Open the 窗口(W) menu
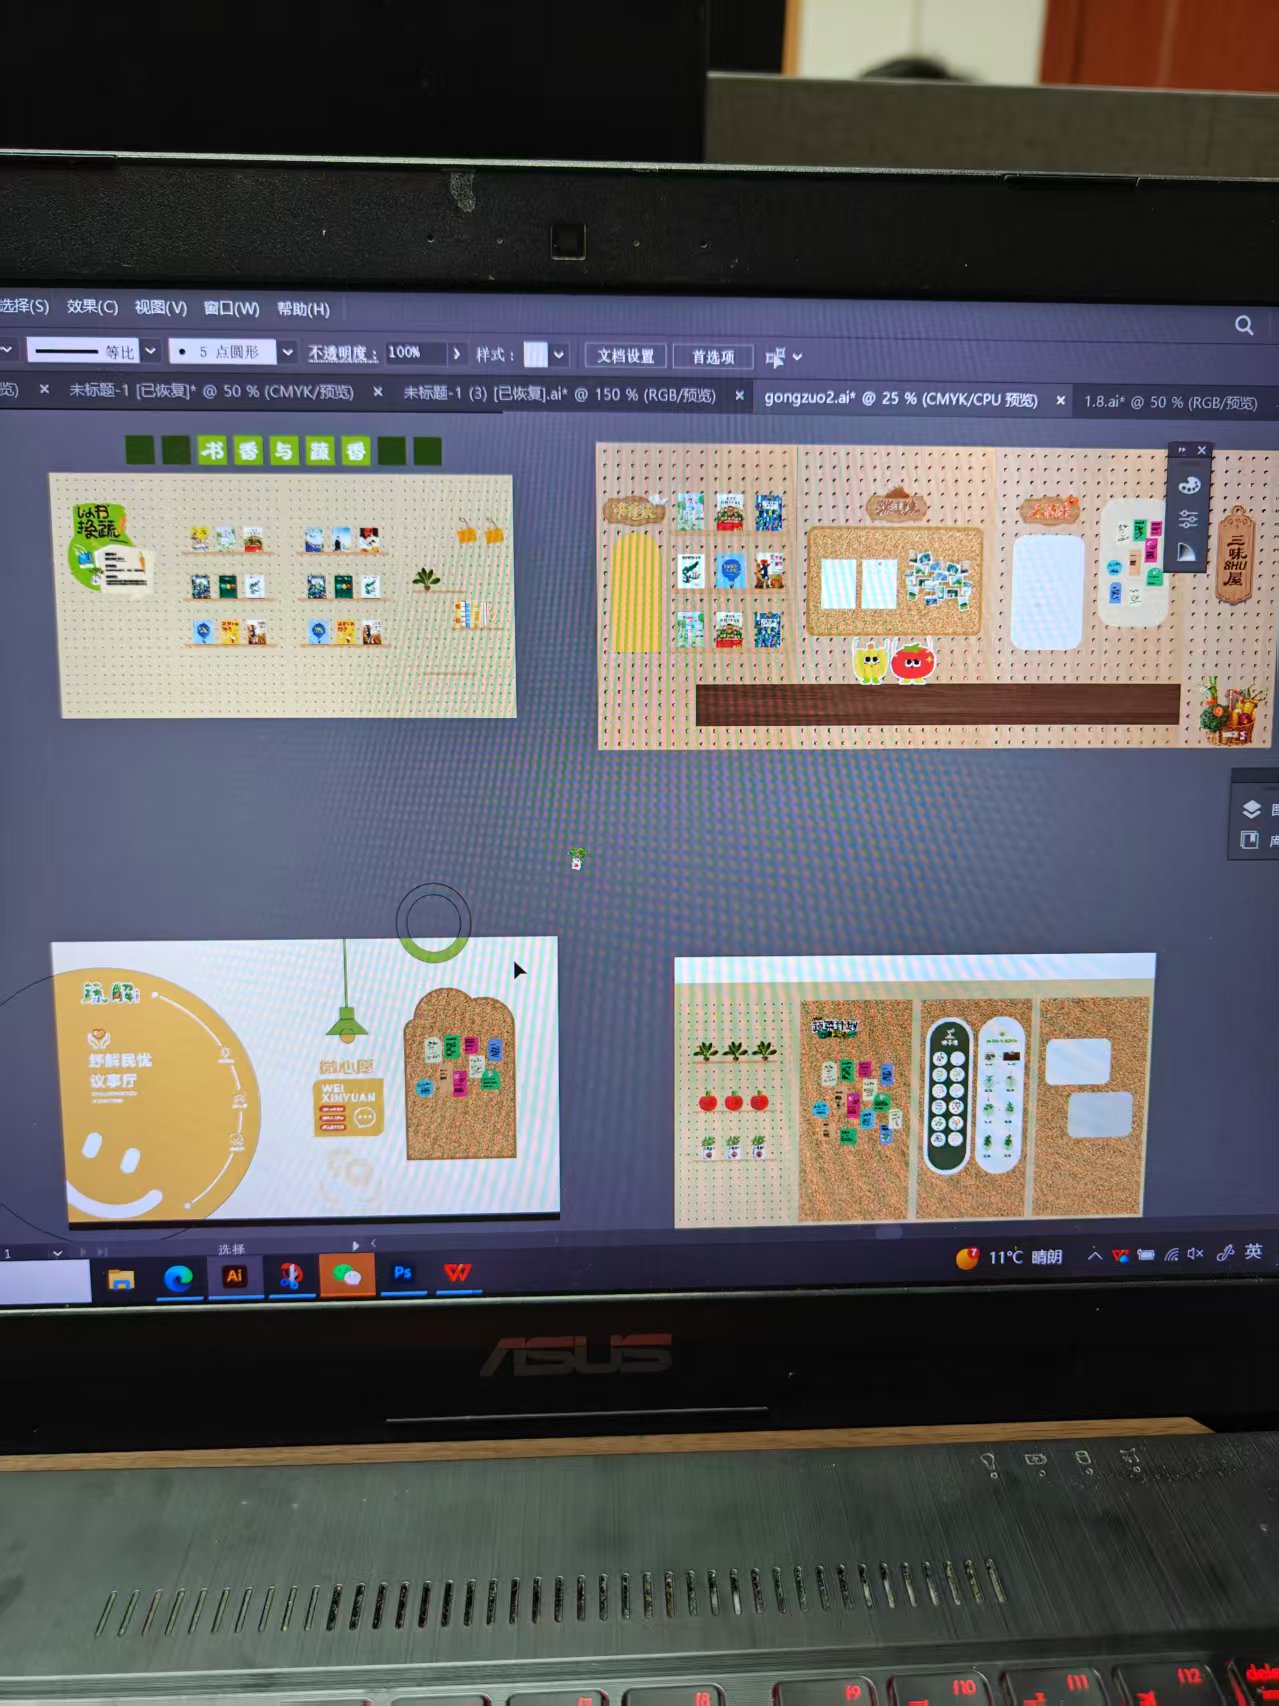Image resolution: width=1279 pixels, height=1706 pixels. point(231,309)
